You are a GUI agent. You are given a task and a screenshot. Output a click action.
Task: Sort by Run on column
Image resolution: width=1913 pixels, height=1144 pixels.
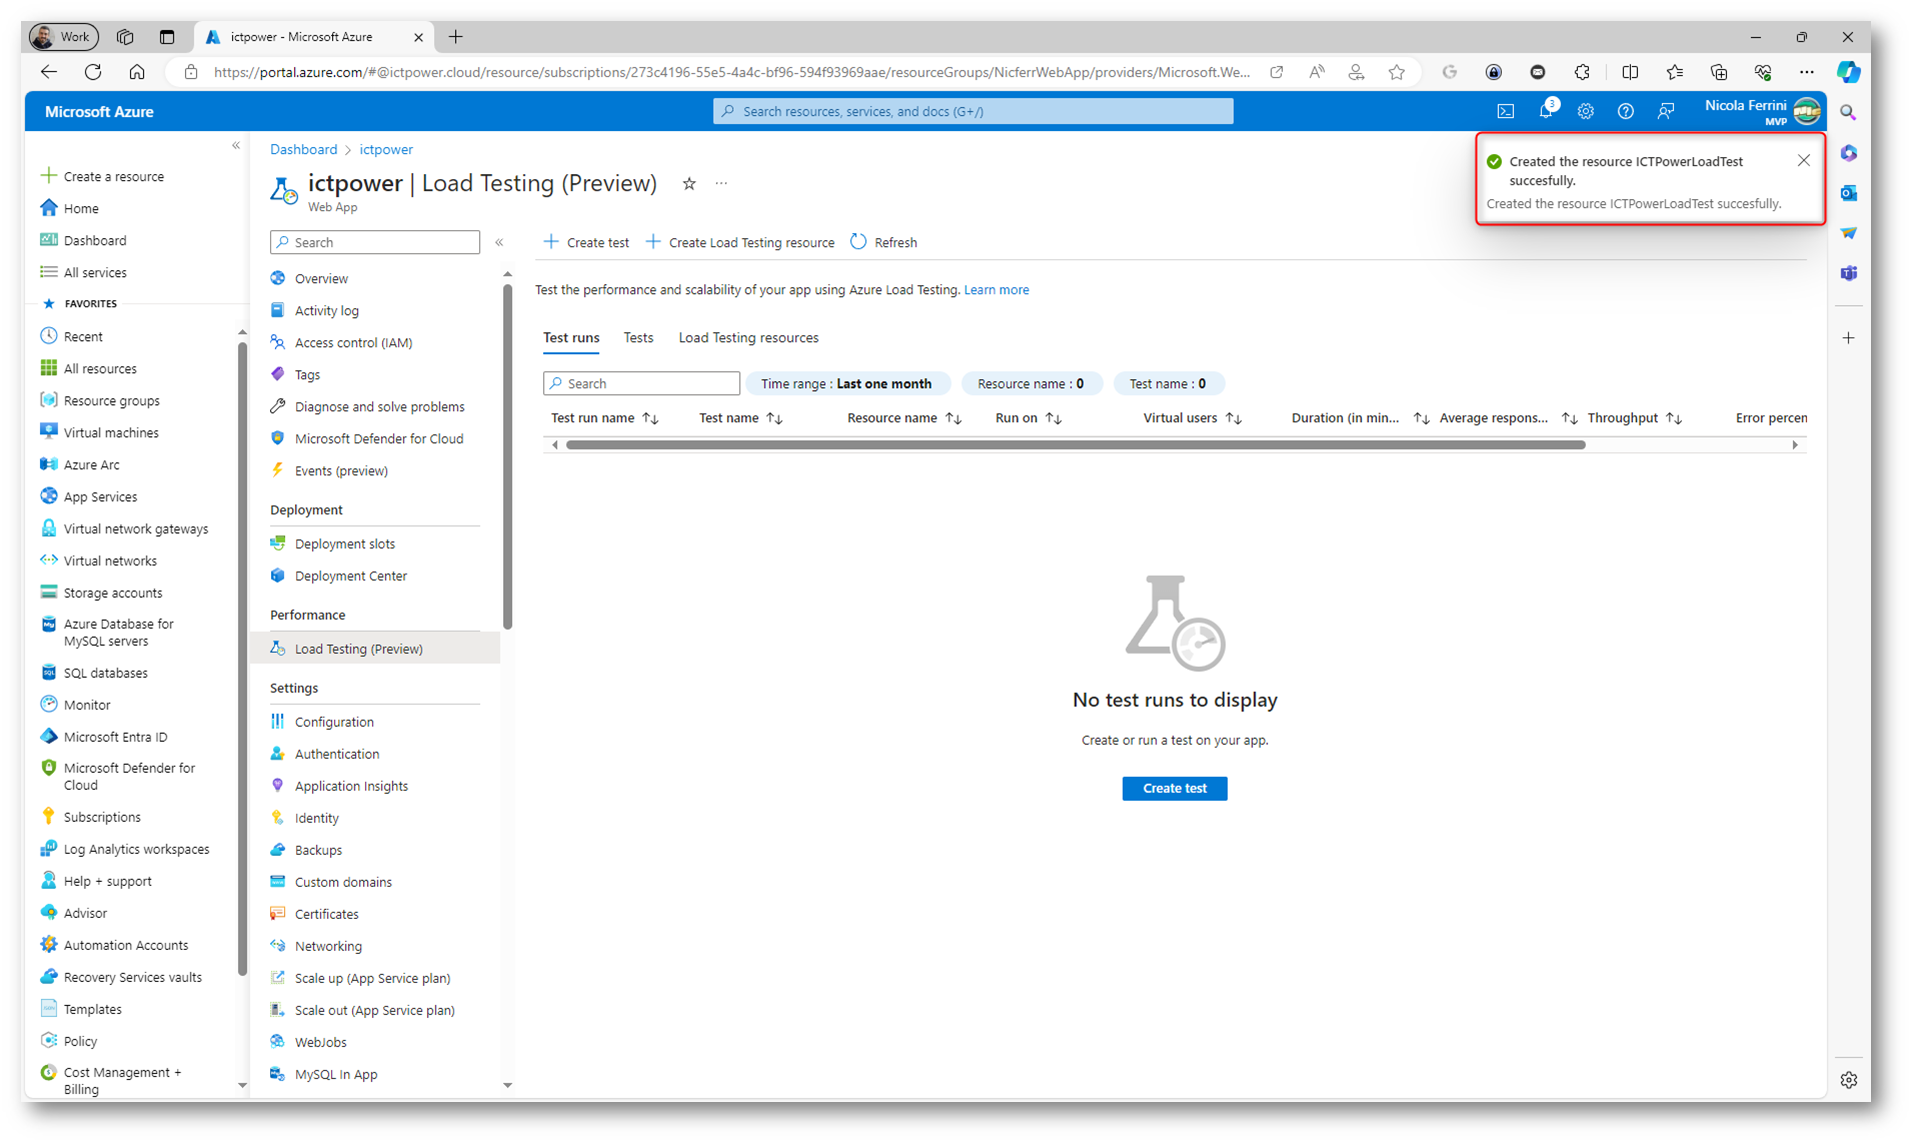tap(1028, 418)
